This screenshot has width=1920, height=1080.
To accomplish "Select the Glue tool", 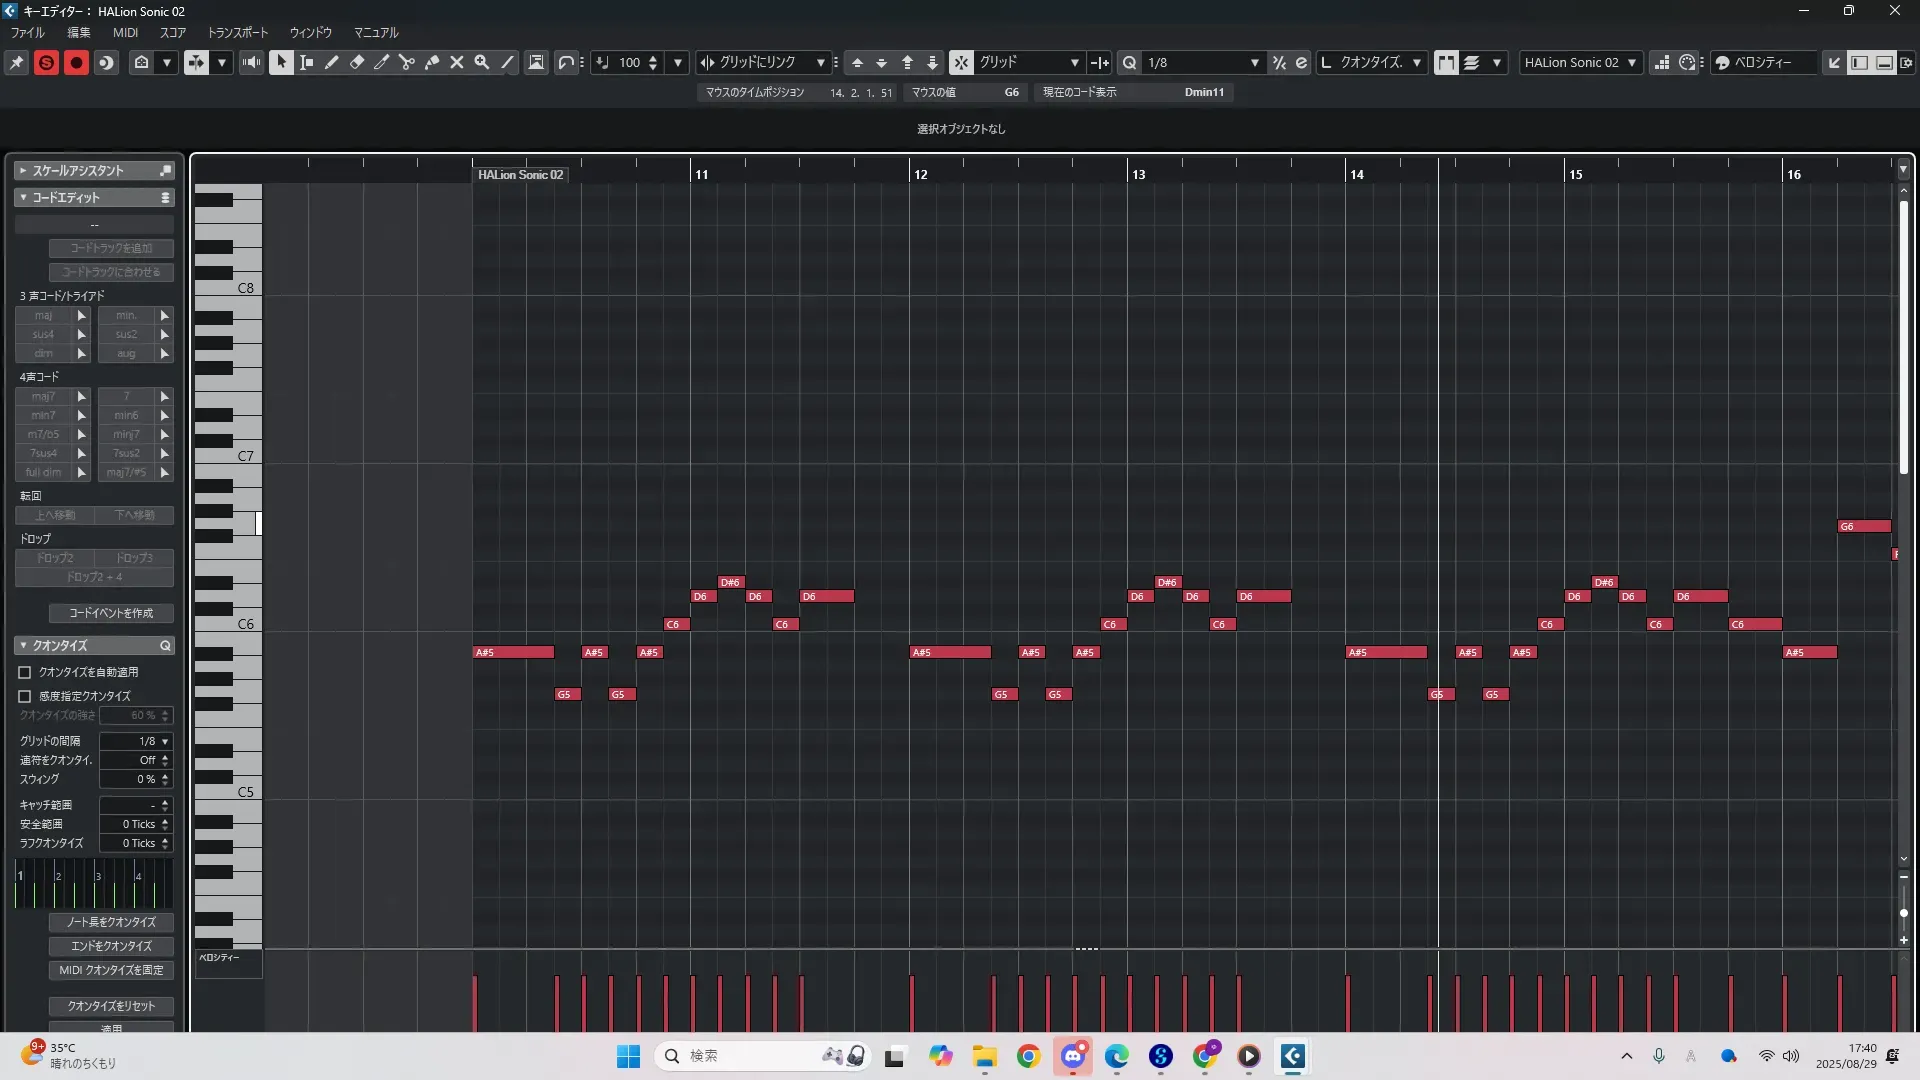I will (432, 62).
